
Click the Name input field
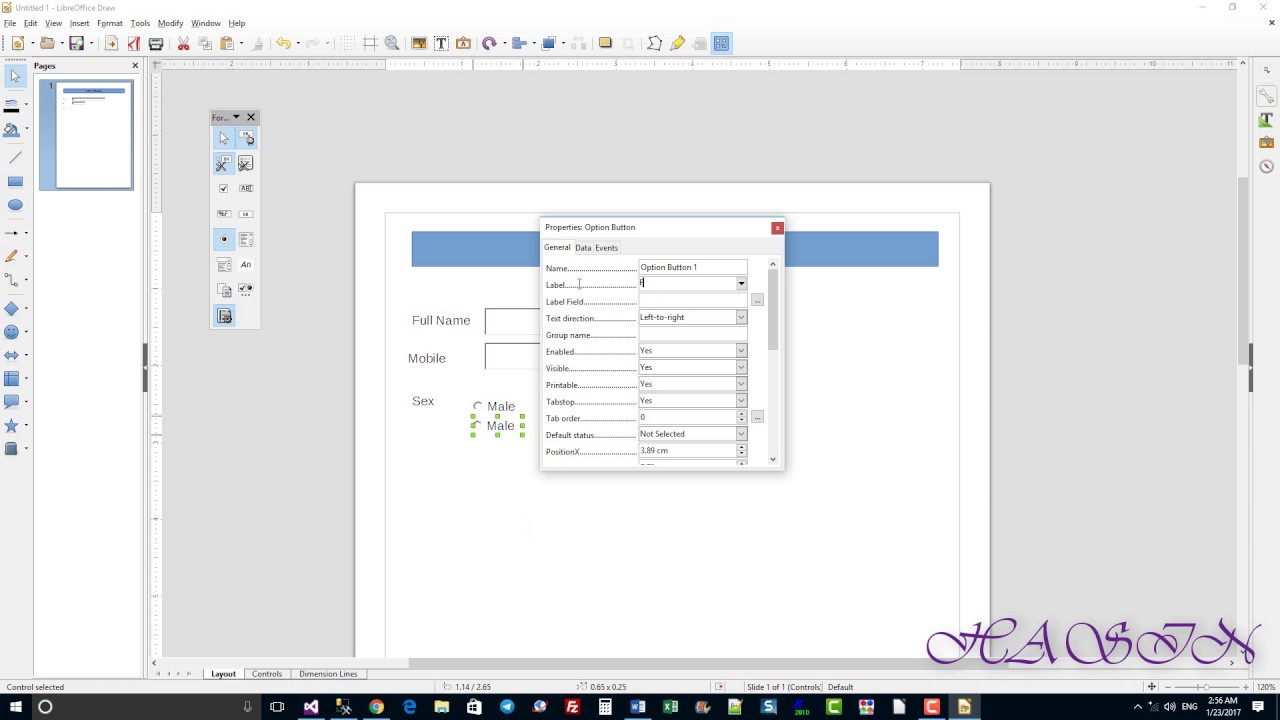pos(693,267)
